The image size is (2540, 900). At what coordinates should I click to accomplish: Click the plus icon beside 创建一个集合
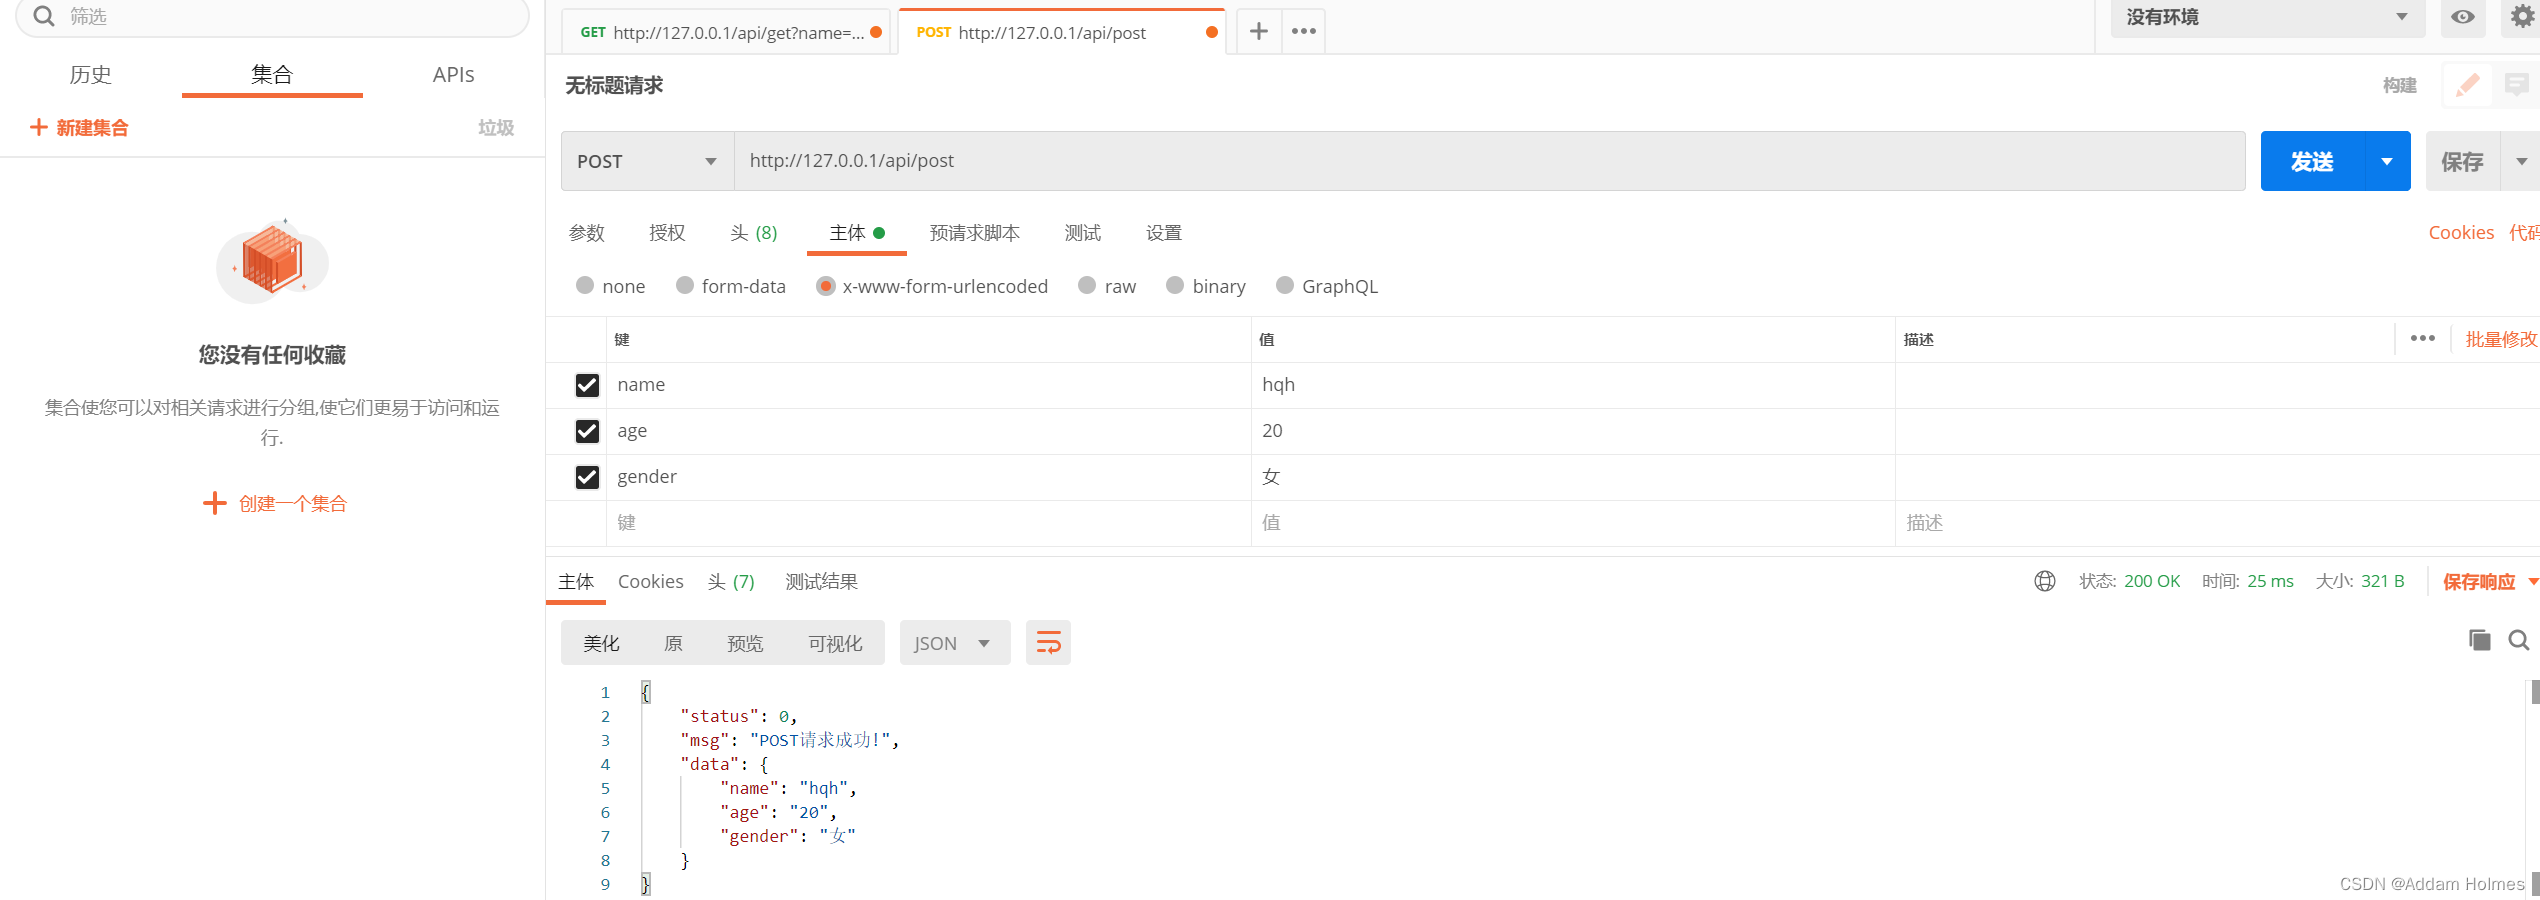[214, 503]
